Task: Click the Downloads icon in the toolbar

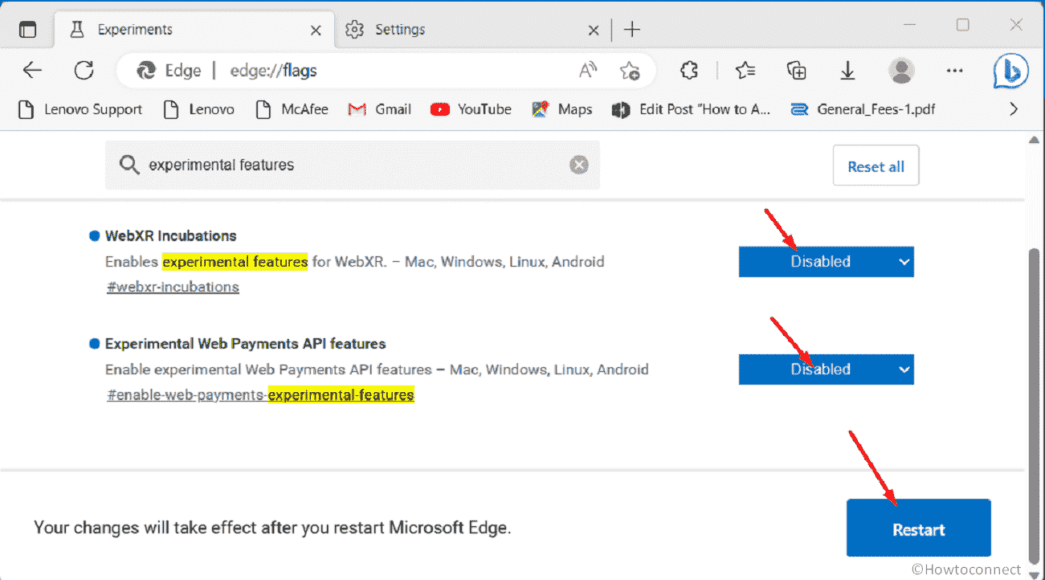Action: click(847, 70)
